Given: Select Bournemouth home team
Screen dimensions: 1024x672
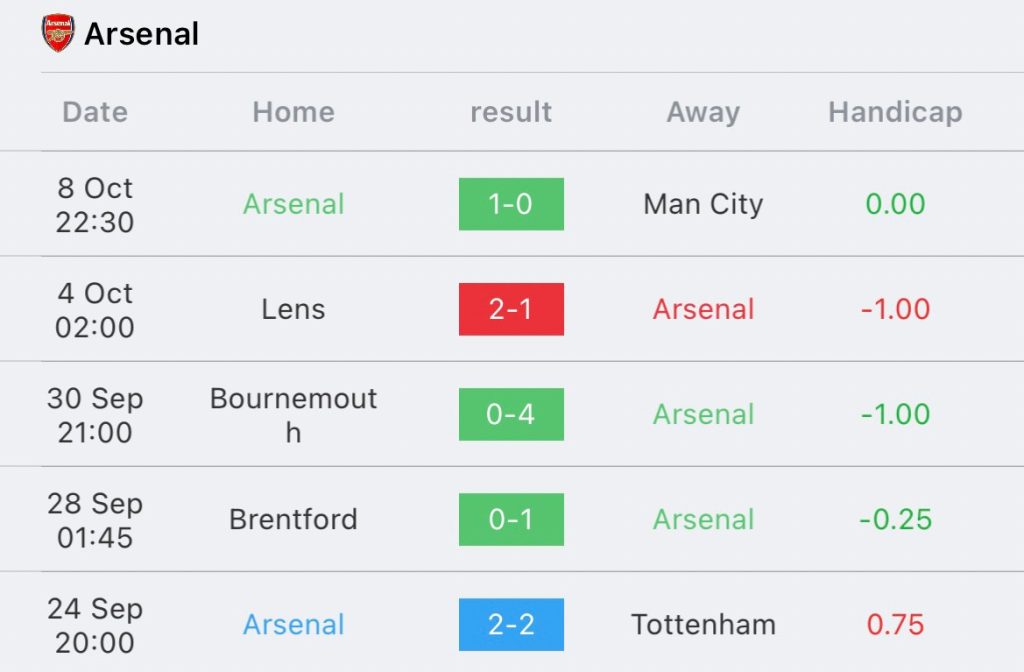Looking at the screenshot, I should coord(293,415).
